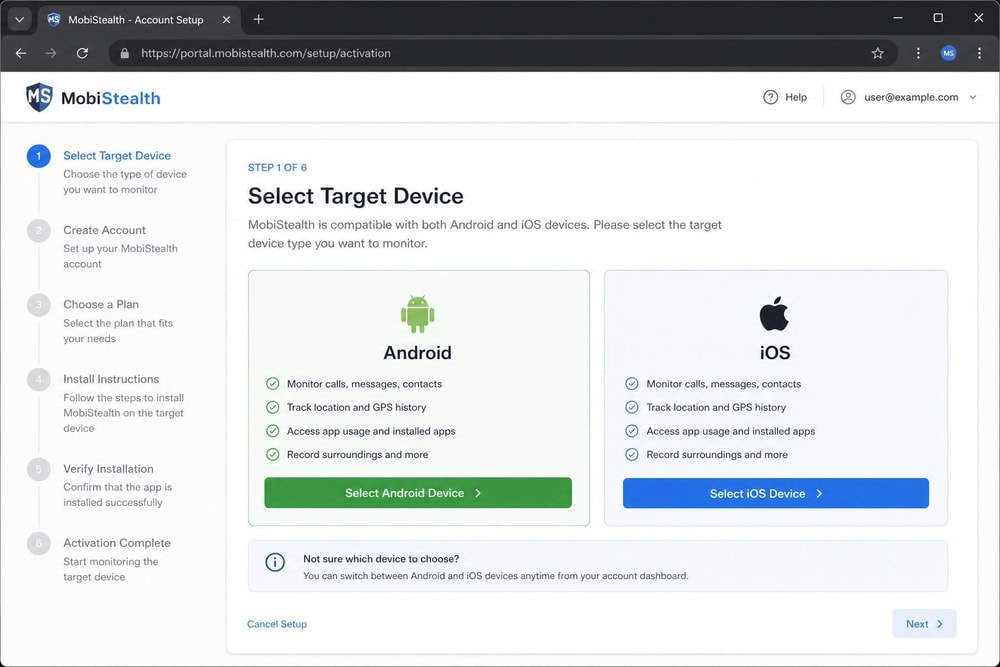The width and height of the screenshot is (1000, 667).
Task: Click Android check icon for 'Access app usage'
Action: (x=272, y=431)
